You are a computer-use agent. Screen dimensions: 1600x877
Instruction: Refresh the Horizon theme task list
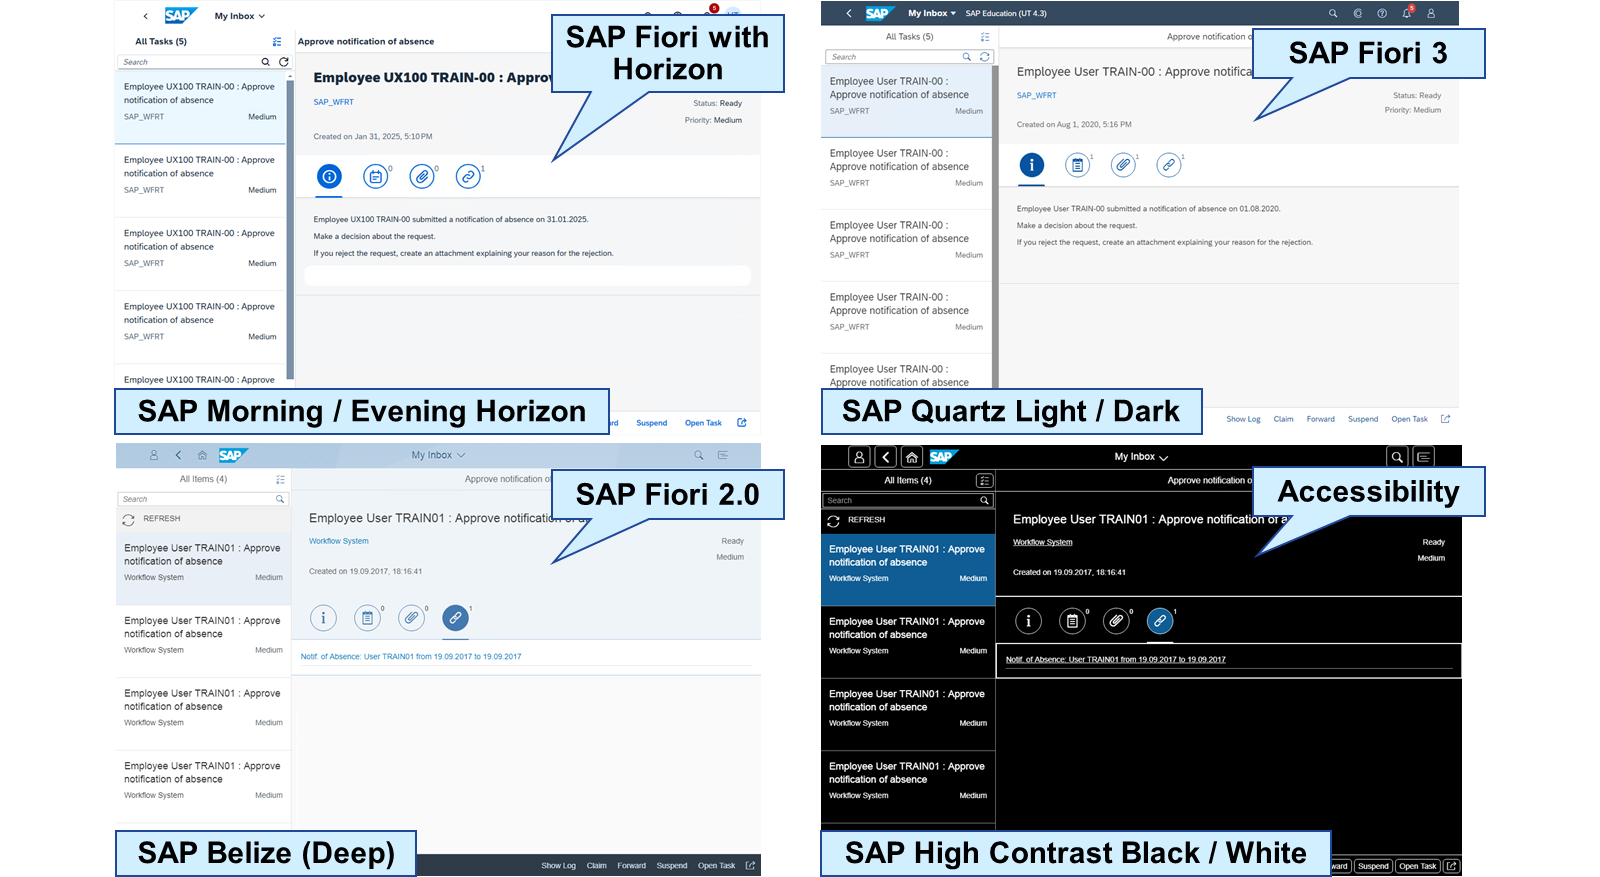[x=284, y=62]
